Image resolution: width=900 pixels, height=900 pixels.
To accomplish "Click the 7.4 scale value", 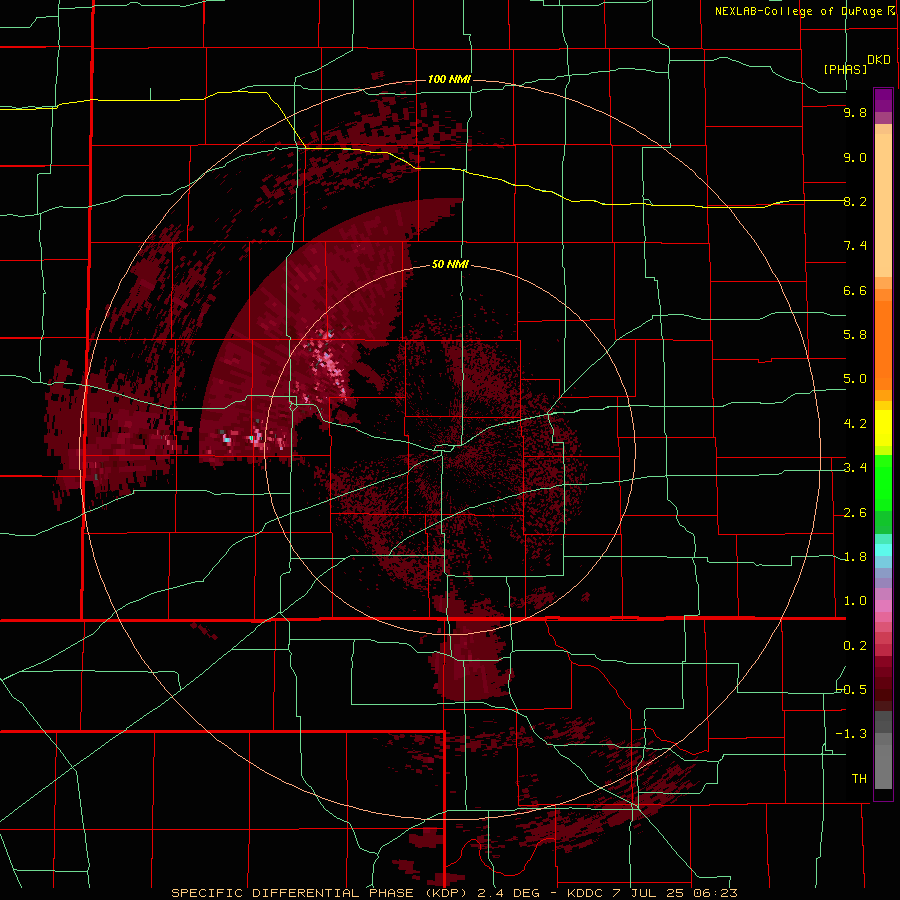I will [855, 246].
